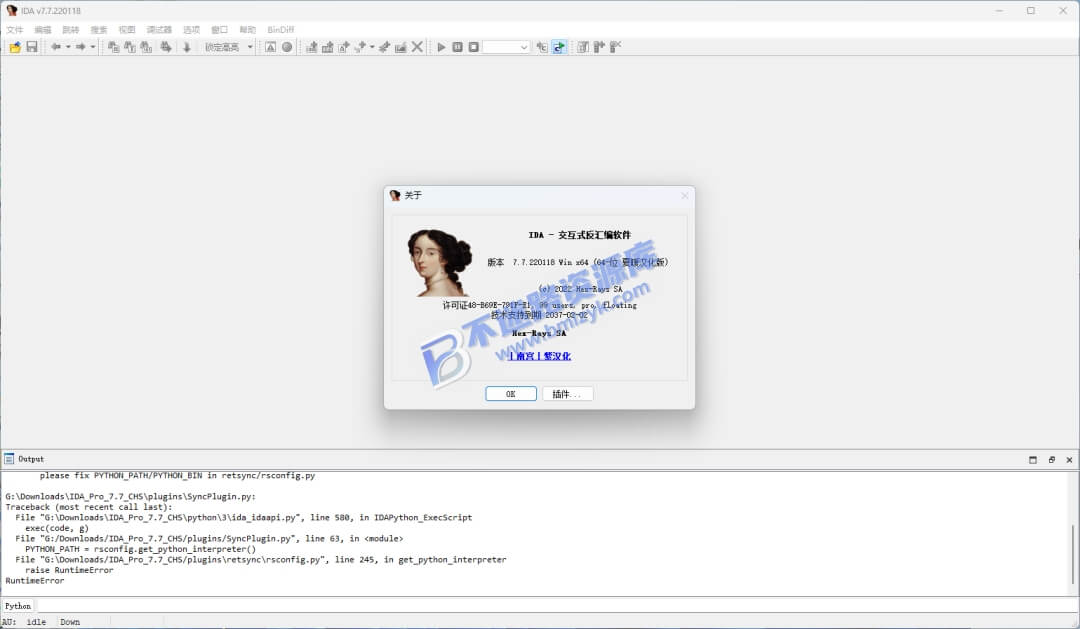Open the 文件 menu
This screenshot has width=1080, height=629.
[x=14, y=30]
